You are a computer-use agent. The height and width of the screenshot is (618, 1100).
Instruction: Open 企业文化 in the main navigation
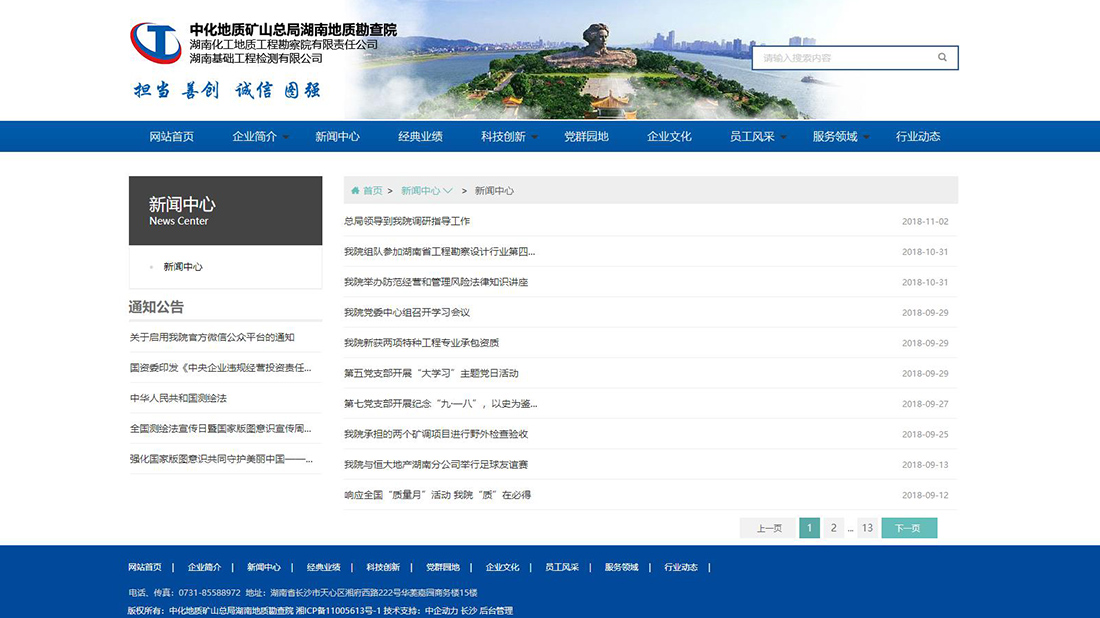pyautogui.click(x=669, y=137)
